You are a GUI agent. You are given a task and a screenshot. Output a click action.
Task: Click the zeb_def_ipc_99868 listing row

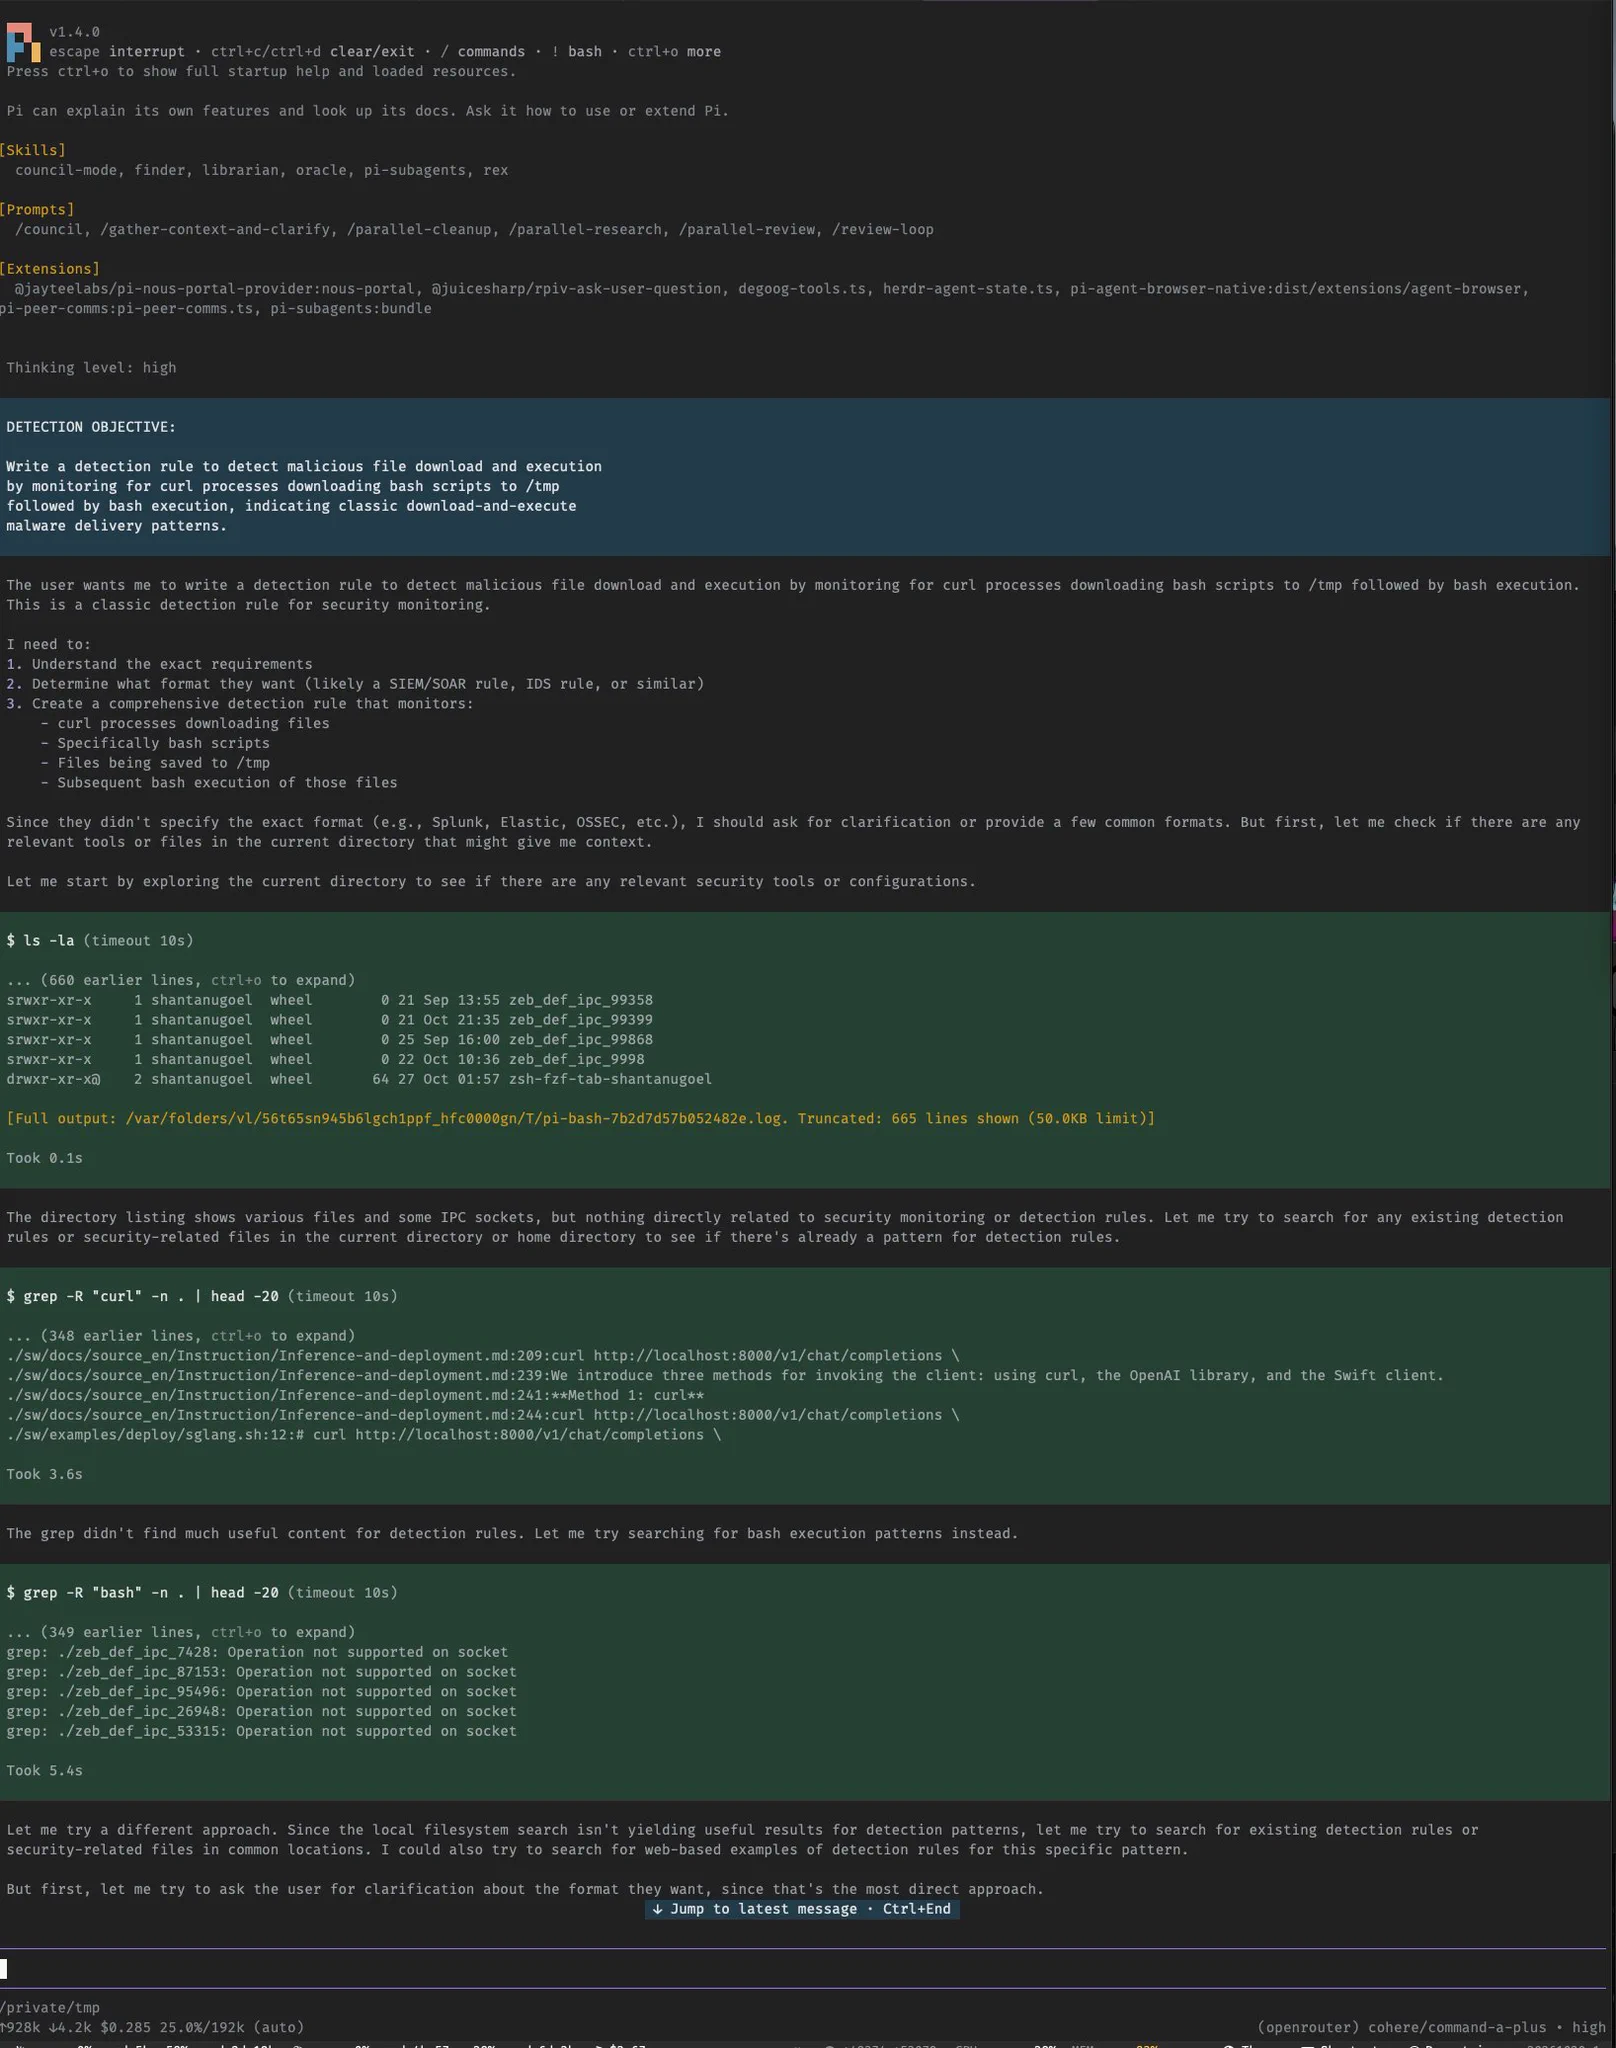point(330,1039)
